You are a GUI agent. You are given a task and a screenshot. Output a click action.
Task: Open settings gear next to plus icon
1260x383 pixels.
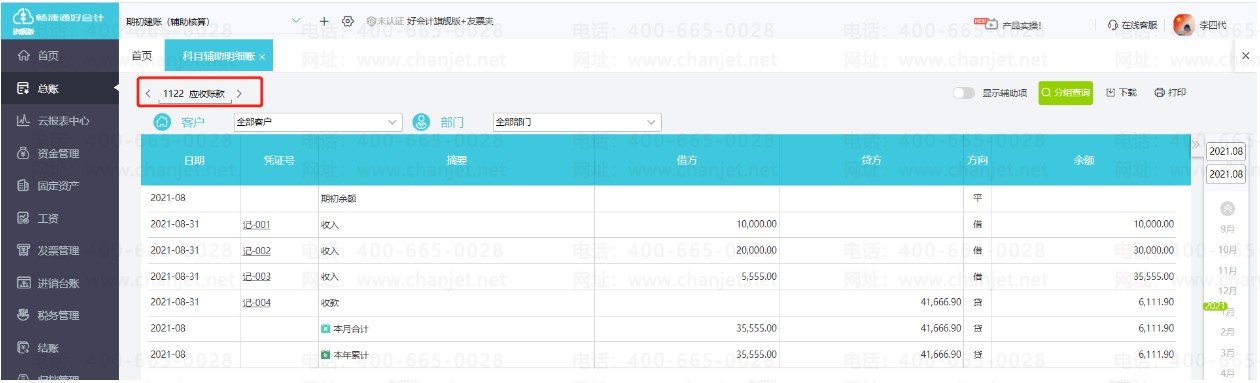[x=347, y=21]
